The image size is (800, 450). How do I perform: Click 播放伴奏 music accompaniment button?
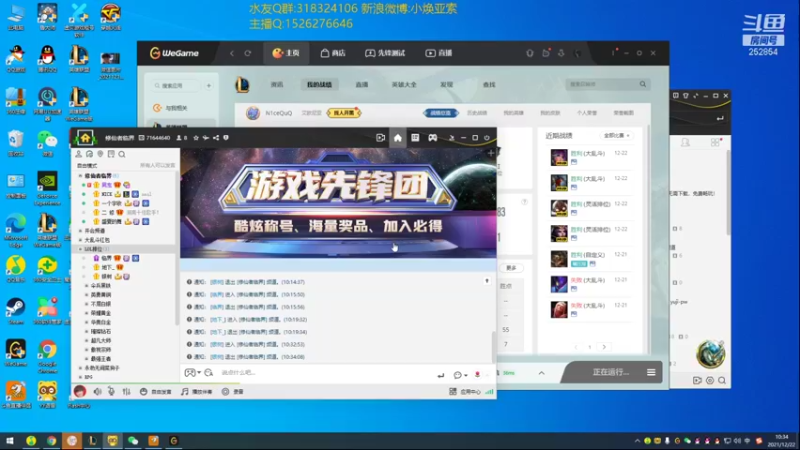[196, 392]
